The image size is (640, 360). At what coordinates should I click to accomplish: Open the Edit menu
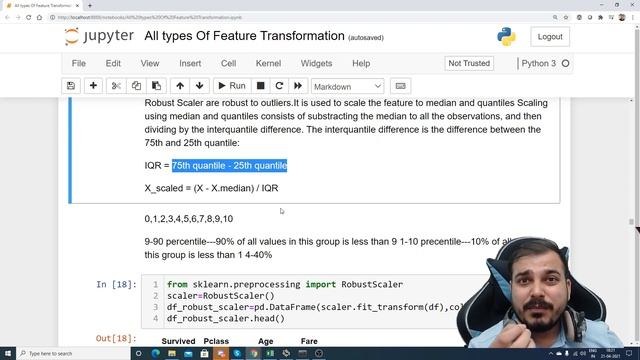tap(113, 63)
